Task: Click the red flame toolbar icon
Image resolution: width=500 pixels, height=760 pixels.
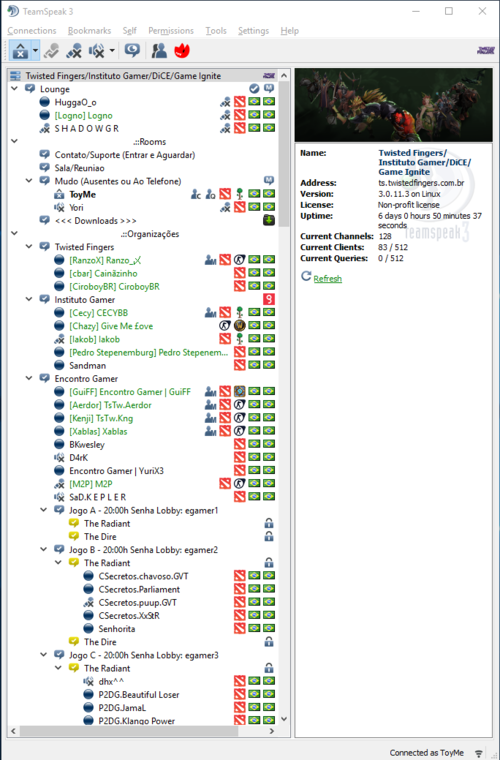Action: point(182,50)
